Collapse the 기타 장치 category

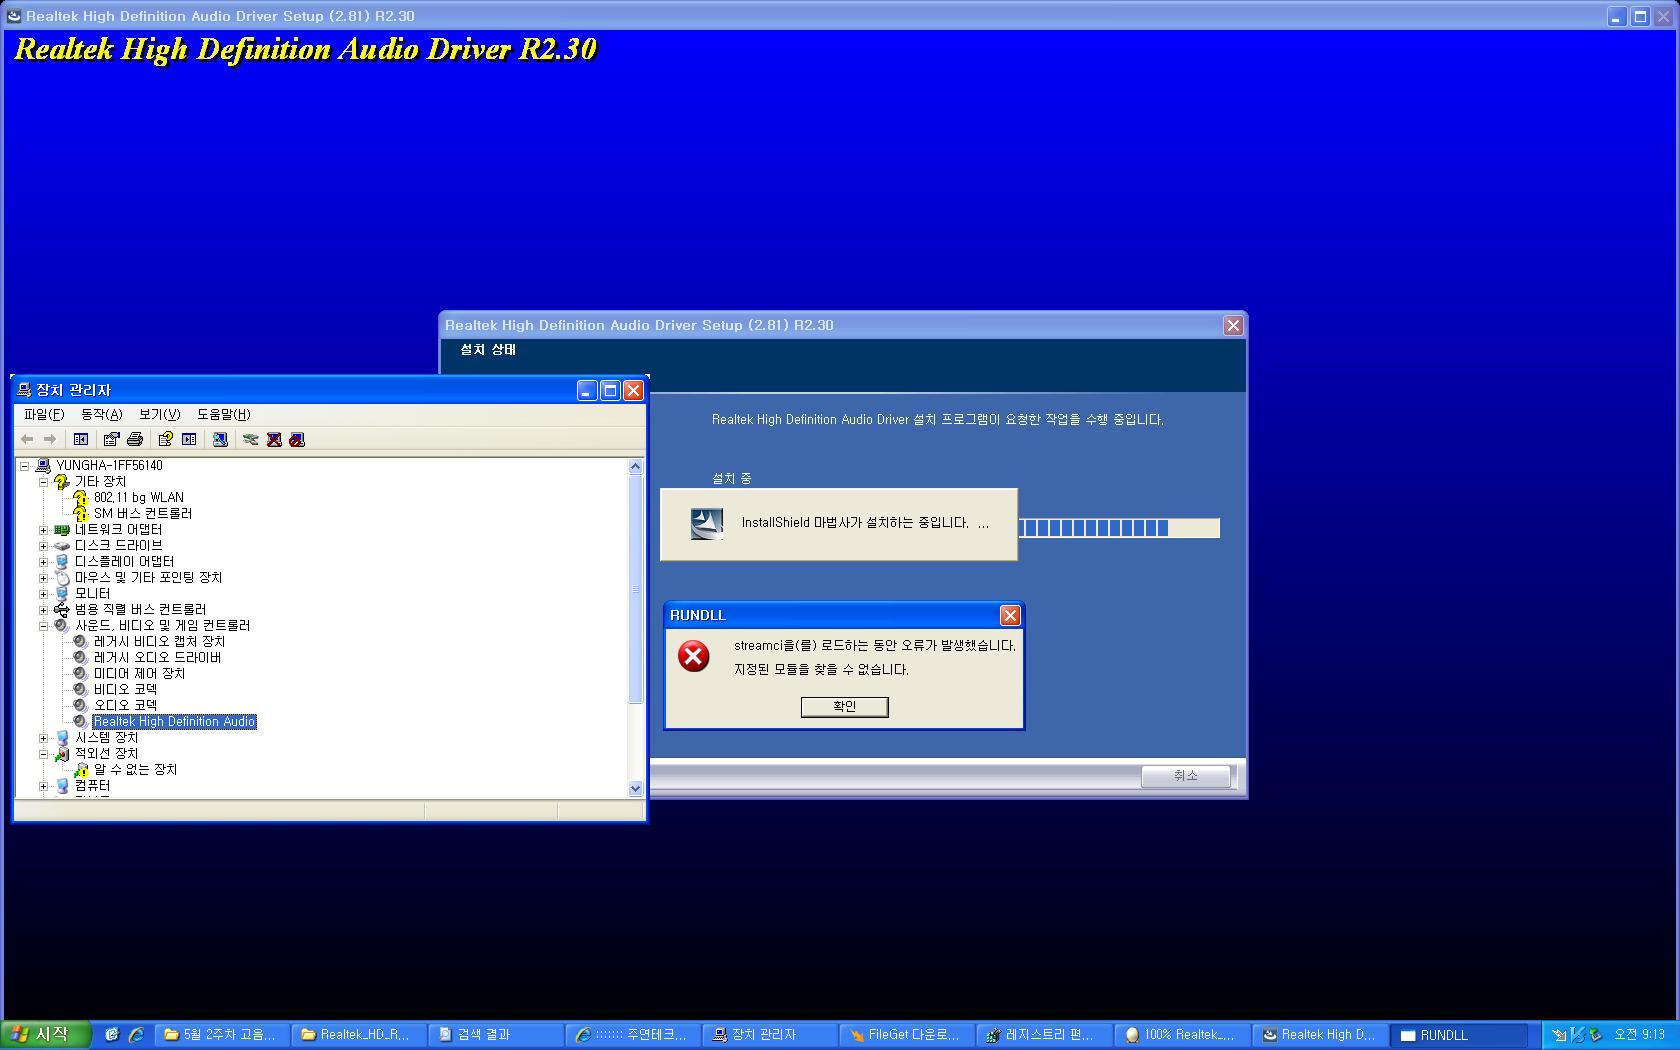click(43, 481)
